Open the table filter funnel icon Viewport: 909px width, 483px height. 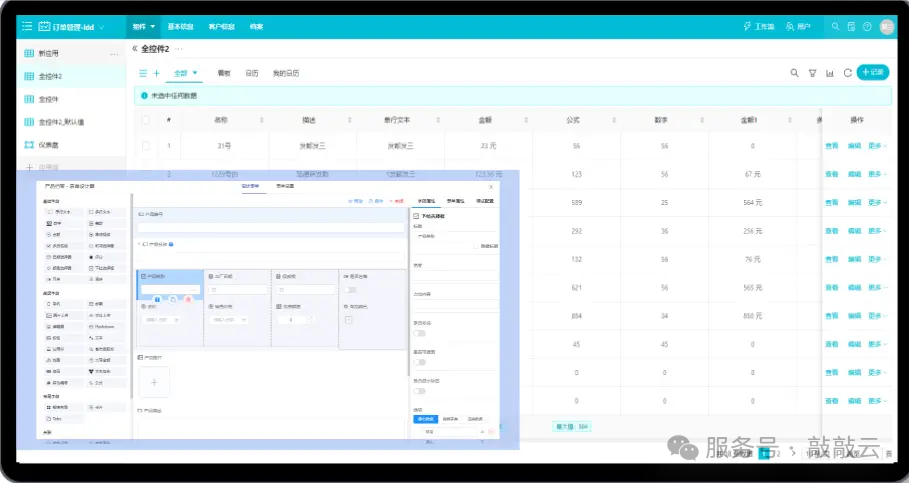812,73
